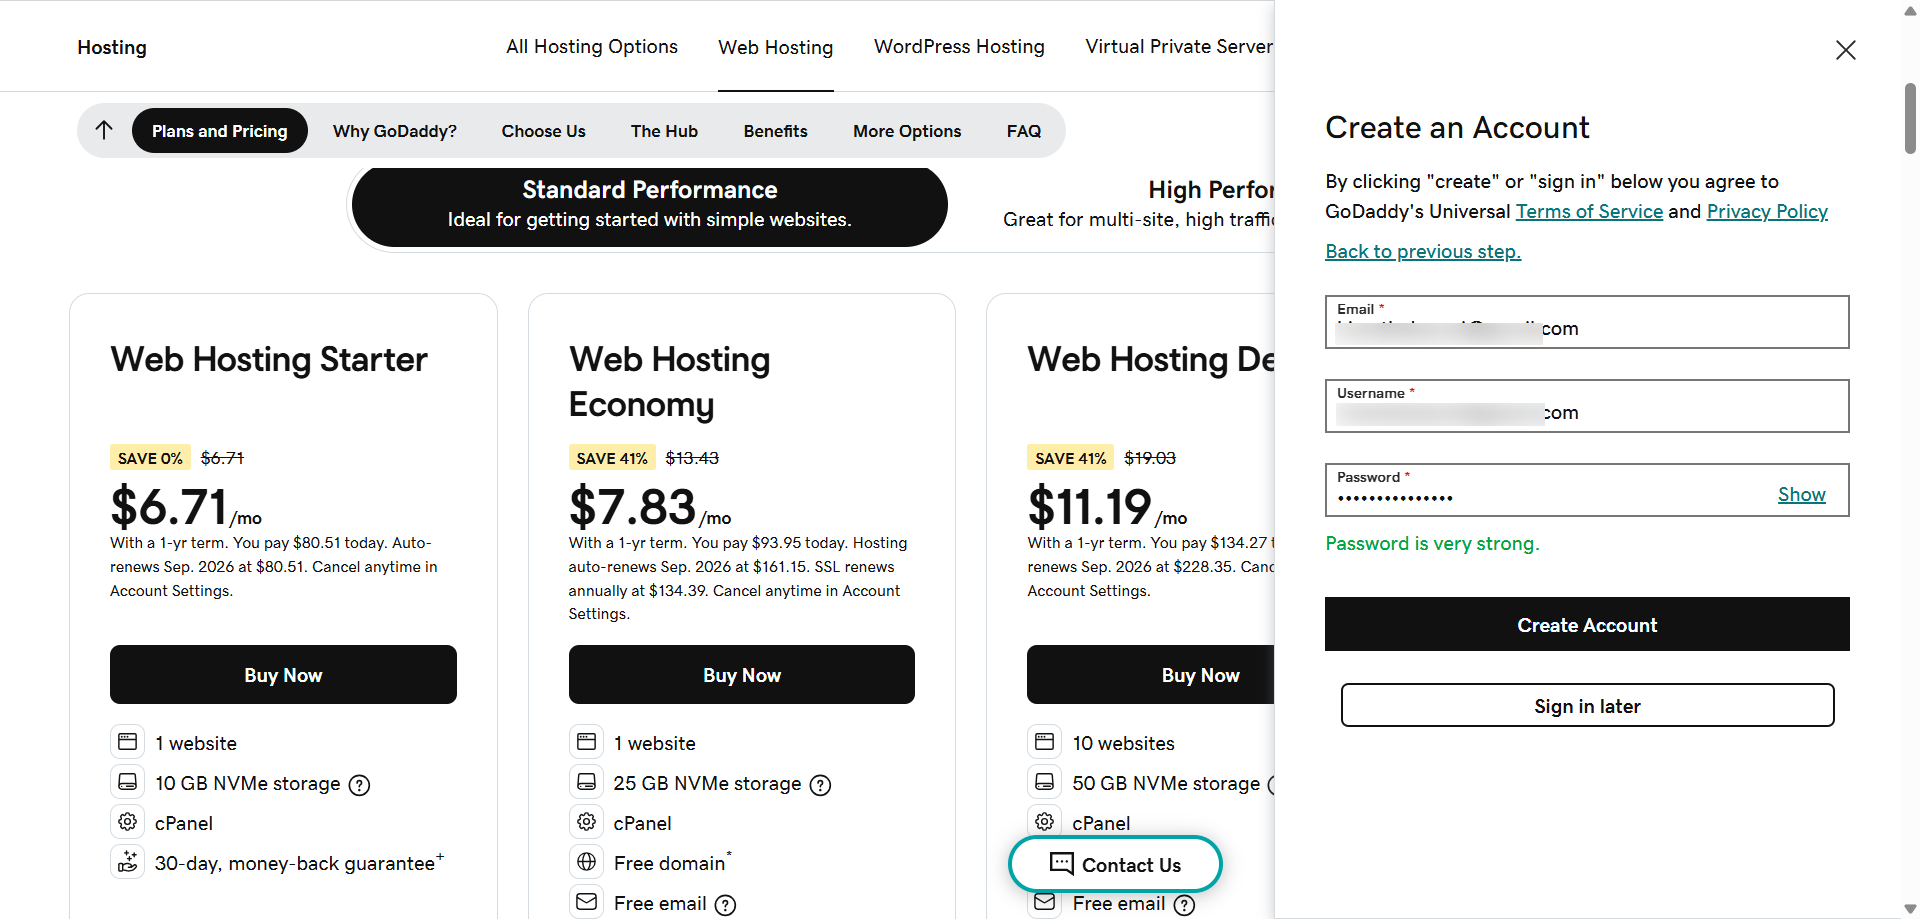Screen dimensions: 1920x919
Task: Click the $6.71 Starter price
Action: click(x=169, y=506)
